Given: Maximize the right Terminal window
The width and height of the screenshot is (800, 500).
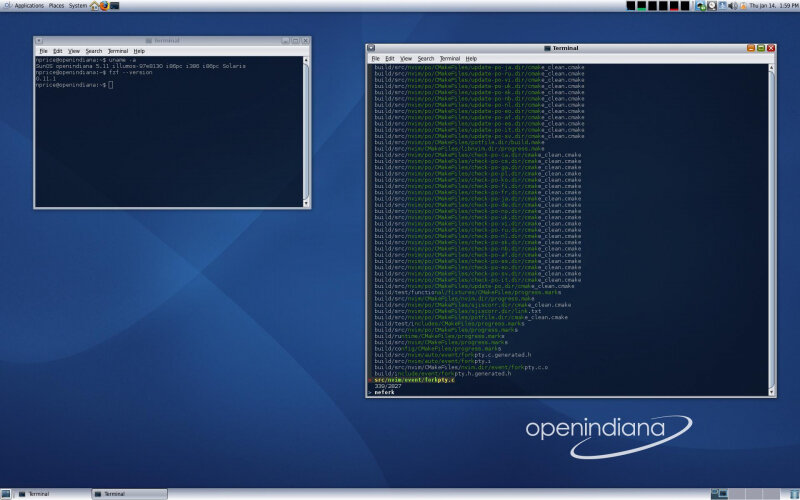Looking at the screenshot, I should pos(761,48).
